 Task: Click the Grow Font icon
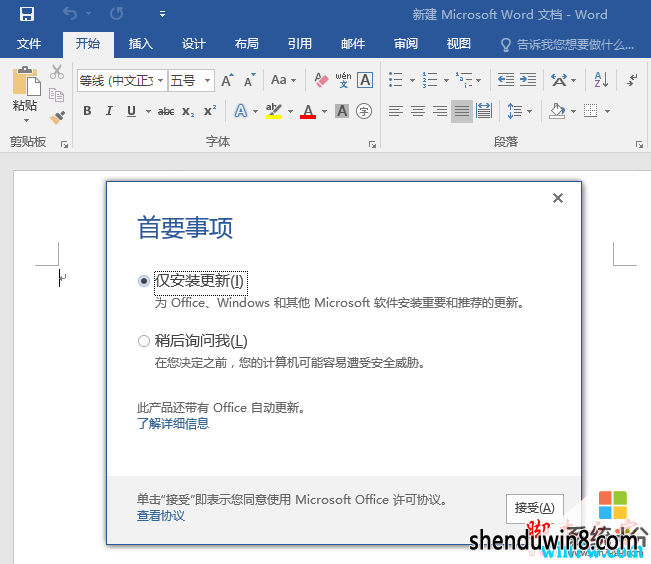[228, 80]
